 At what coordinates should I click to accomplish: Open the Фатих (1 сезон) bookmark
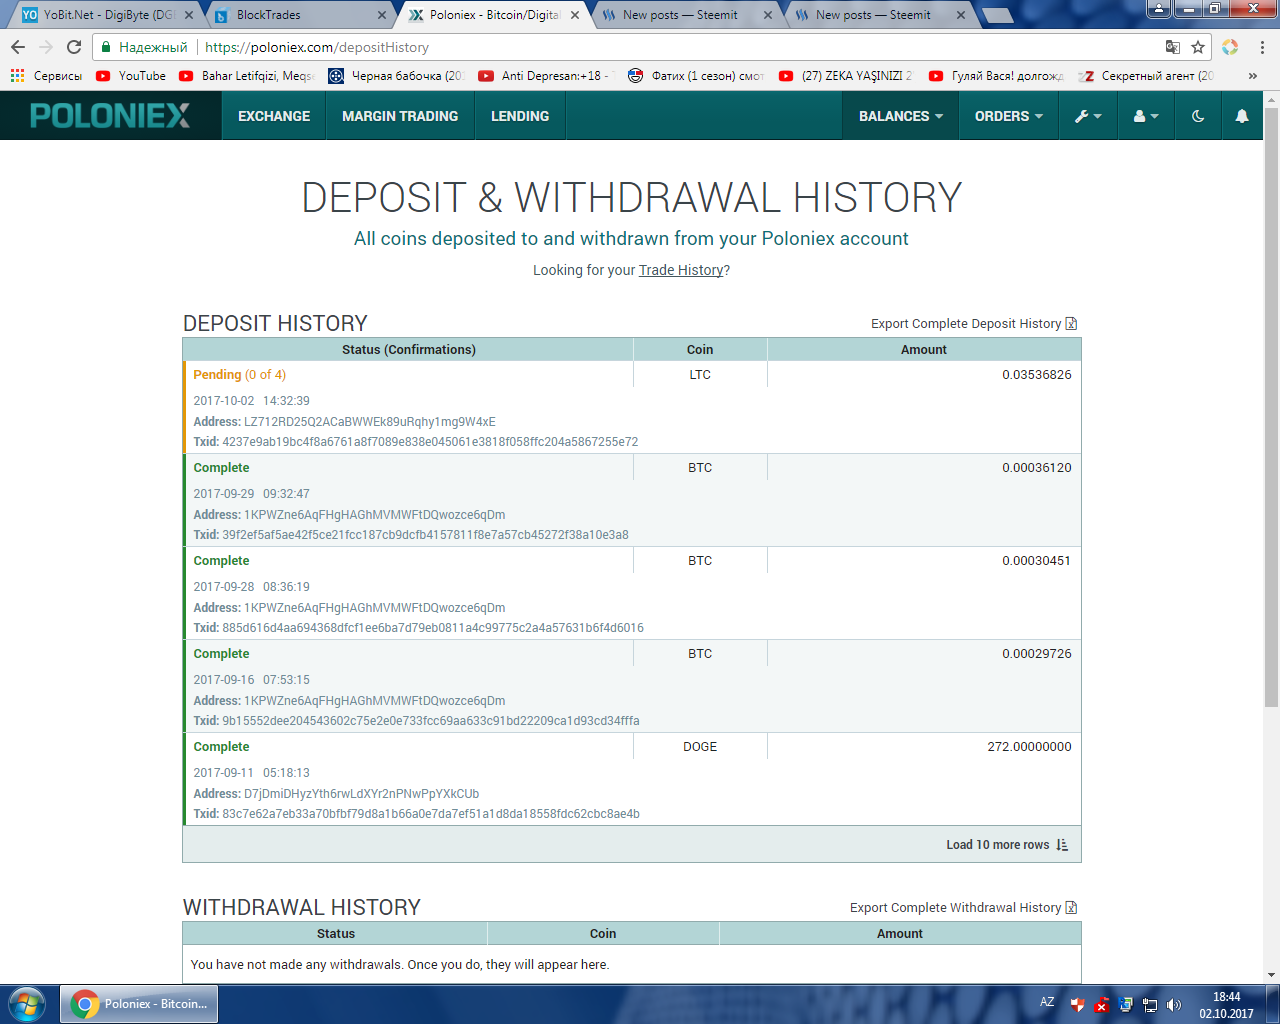(x=696, y=75)
